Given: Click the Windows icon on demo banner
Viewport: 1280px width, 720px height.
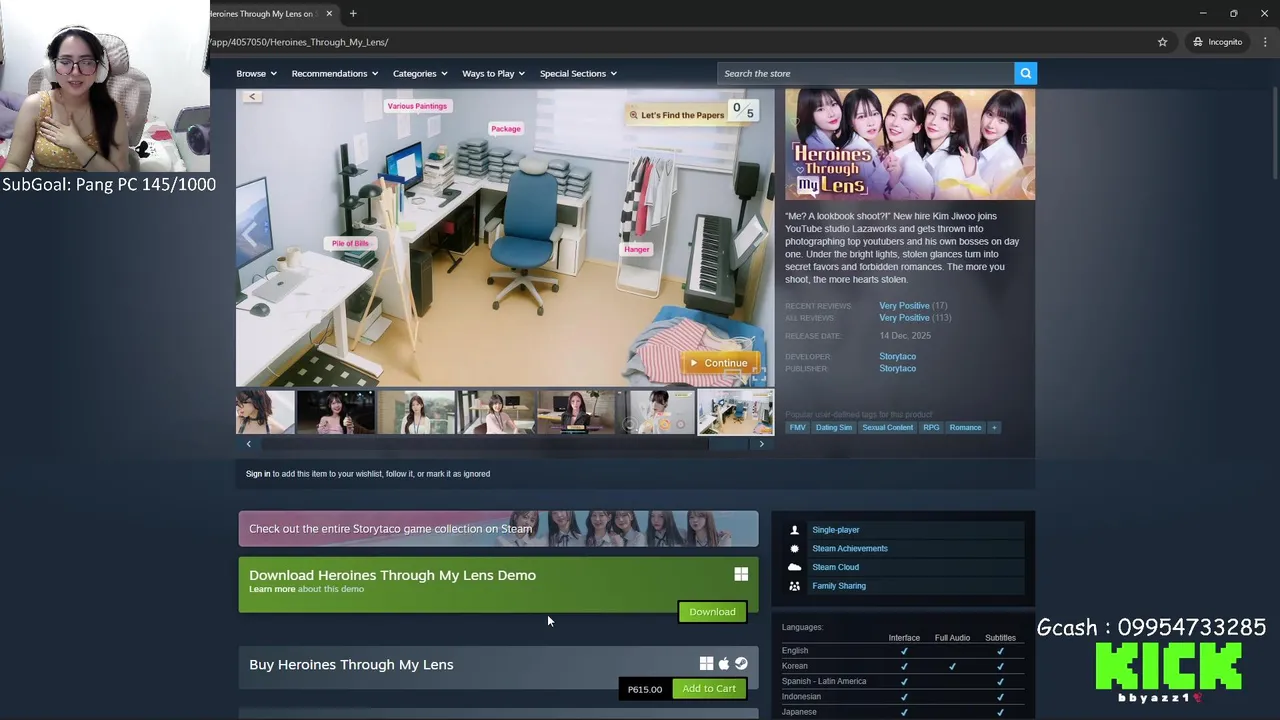Looking at the screenshot, I should coord(741,574).
